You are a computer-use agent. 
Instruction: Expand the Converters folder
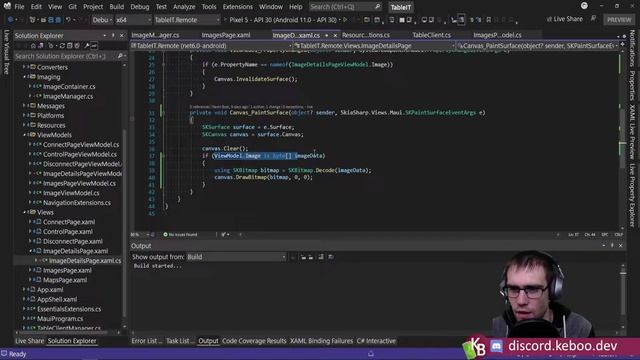point(24,67)
